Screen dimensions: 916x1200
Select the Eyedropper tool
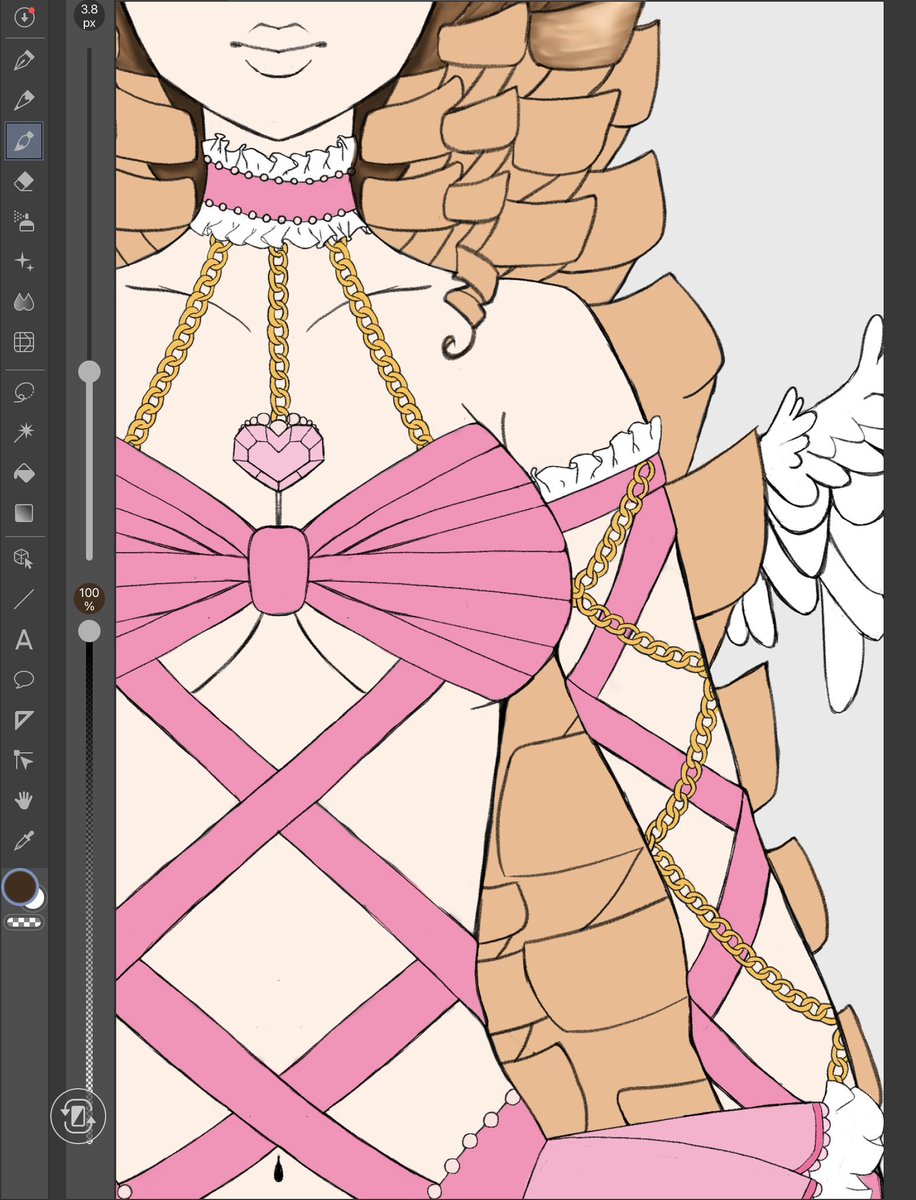click(x=24, y=840)
